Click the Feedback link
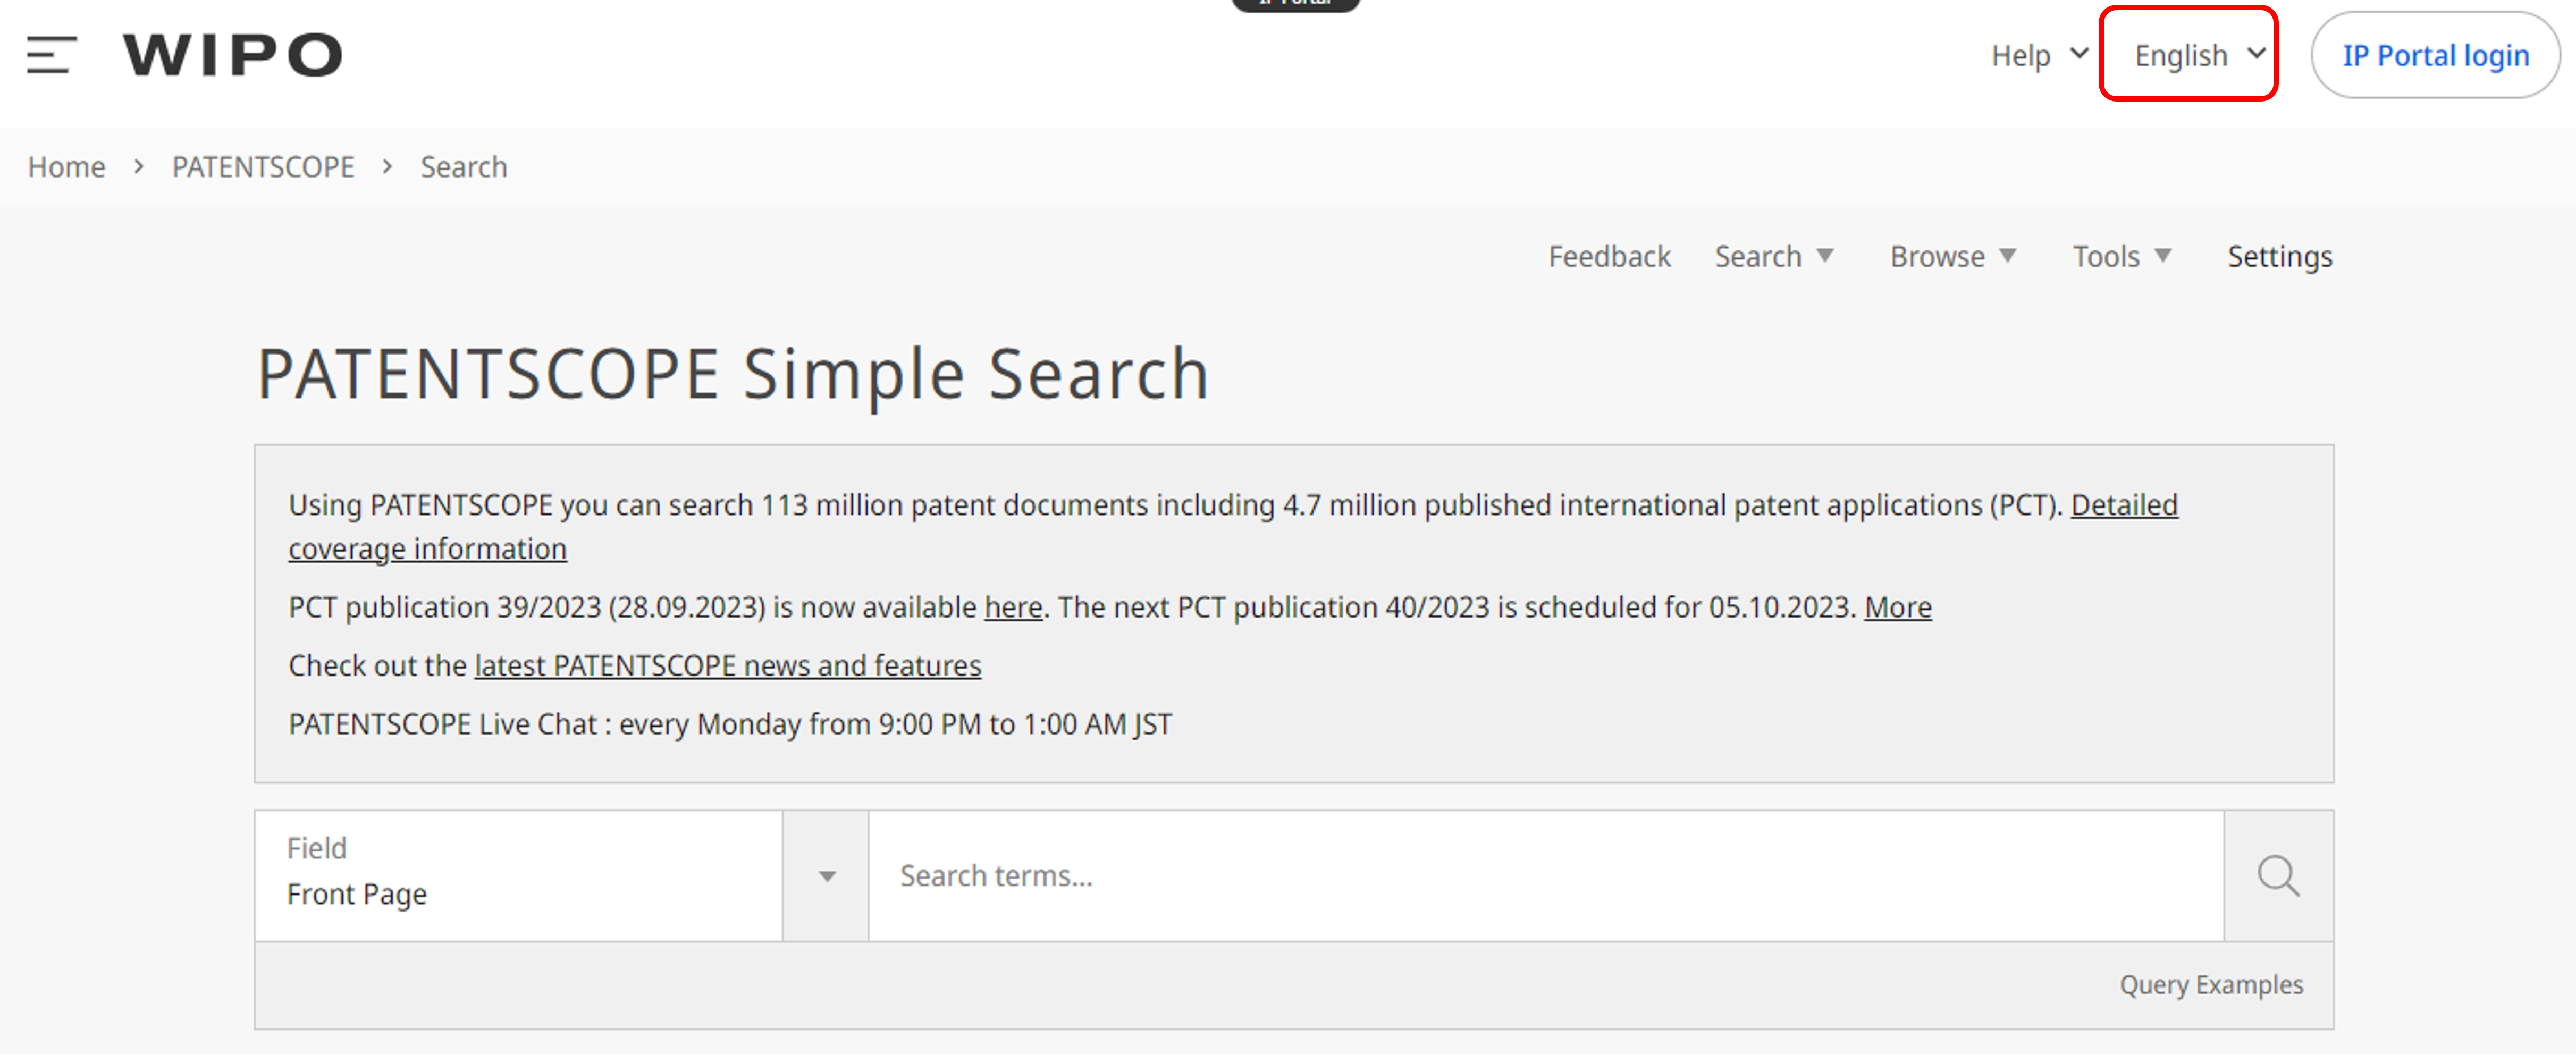This screenshot has height=1054, width=2576. click(x=1609, y=257)
